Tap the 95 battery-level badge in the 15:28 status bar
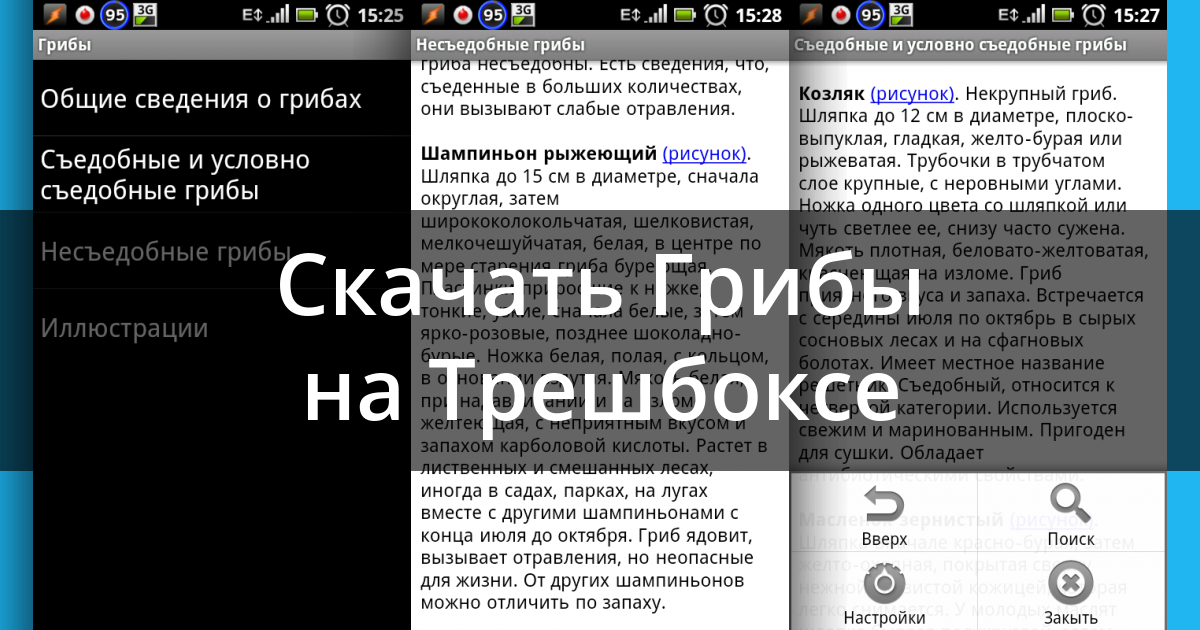The height and width of the screenshot is (630, 1200). coord(493,15)
